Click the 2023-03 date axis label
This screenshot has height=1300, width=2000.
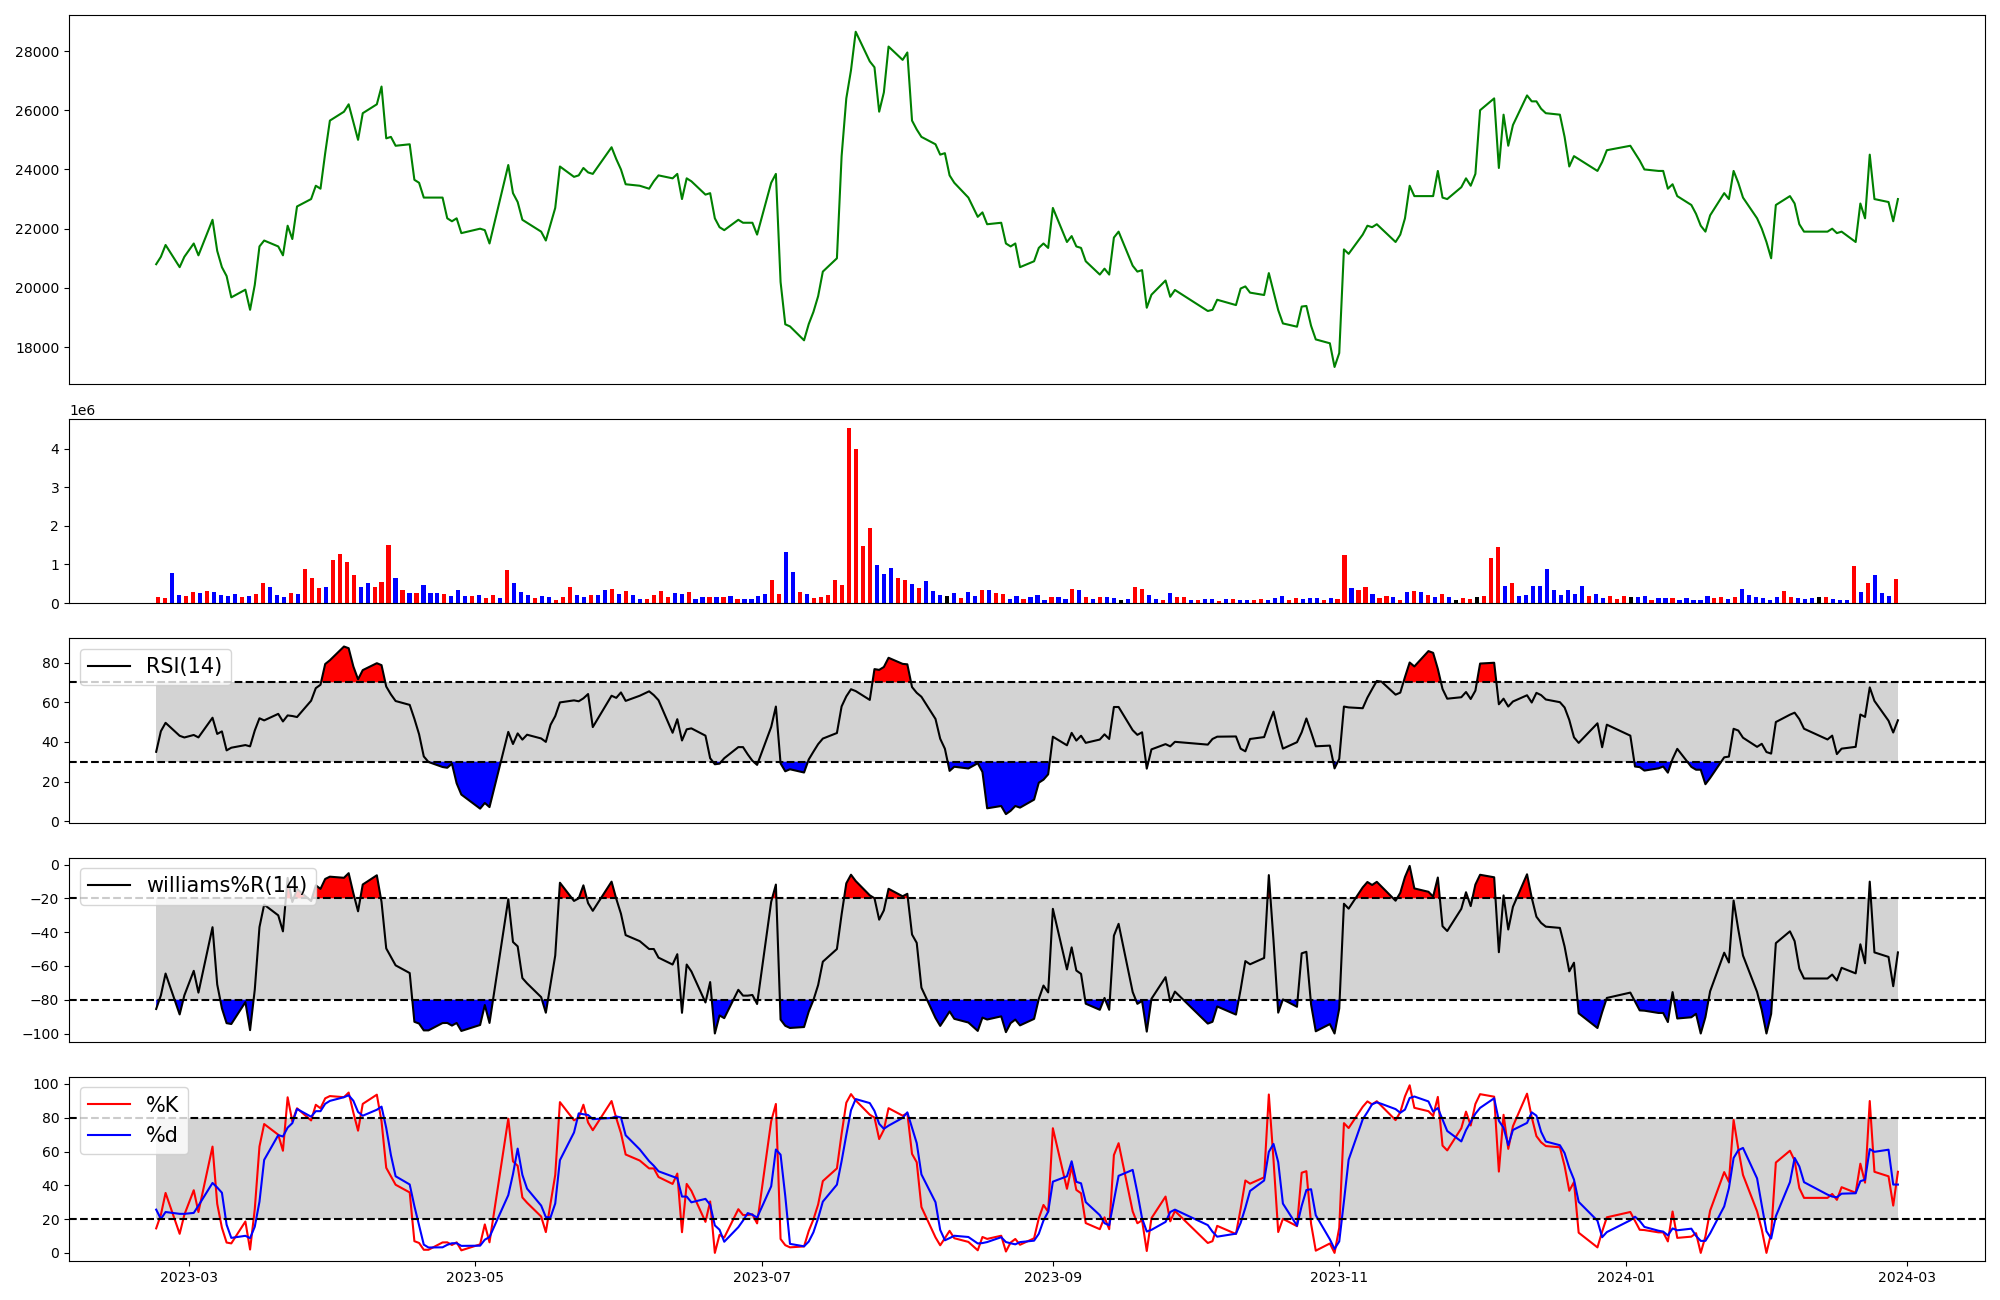(189, 1277)
